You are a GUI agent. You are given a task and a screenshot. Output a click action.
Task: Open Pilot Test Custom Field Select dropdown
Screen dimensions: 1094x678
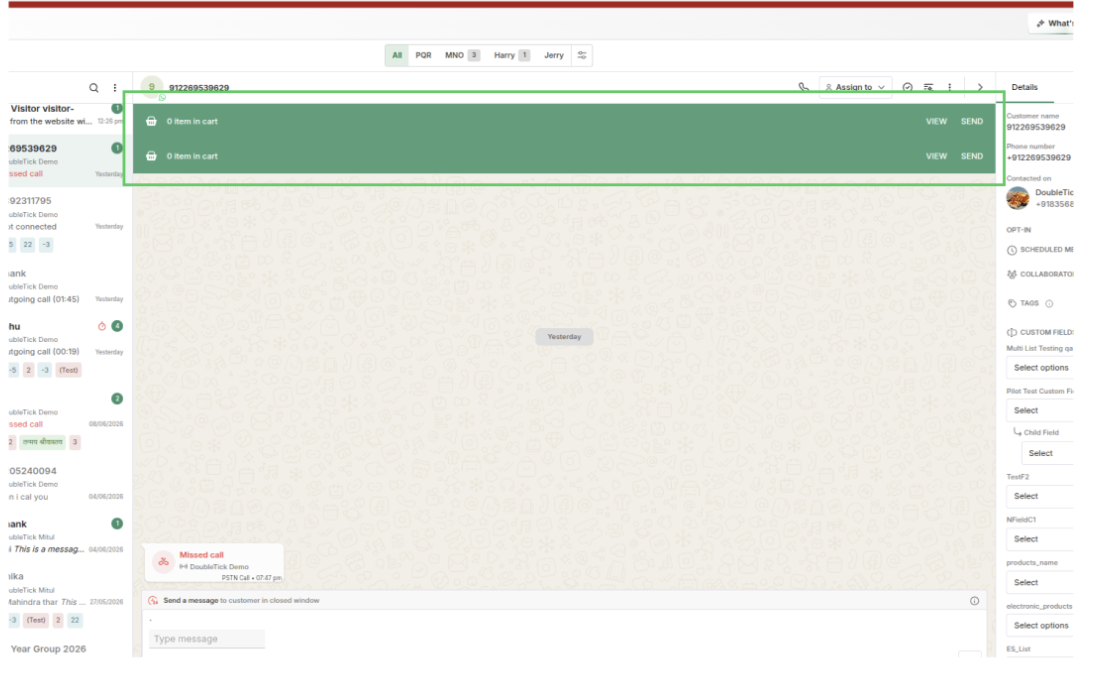tap(1040, 411)
